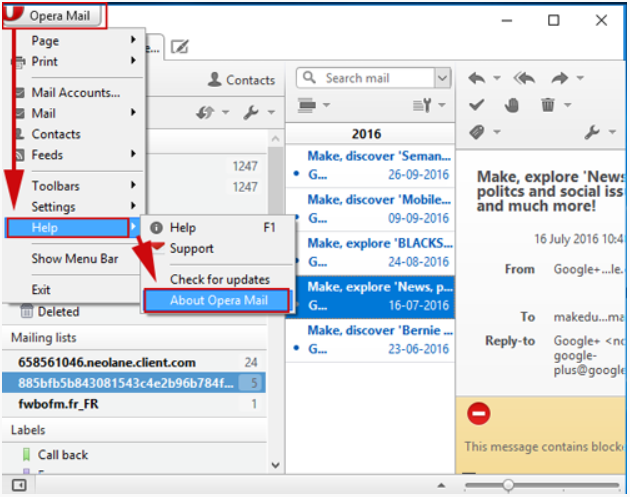Viewport: 630px width, 497px height.
Task: Click the compose new message icon
Action: pyautogui.click(x=179, y=47)
